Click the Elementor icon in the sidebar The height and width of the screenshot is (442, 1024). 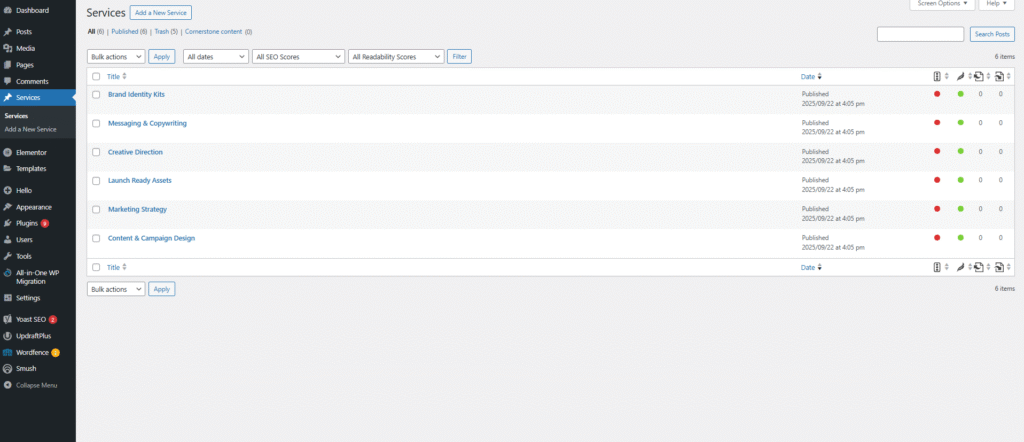(8, 152)
